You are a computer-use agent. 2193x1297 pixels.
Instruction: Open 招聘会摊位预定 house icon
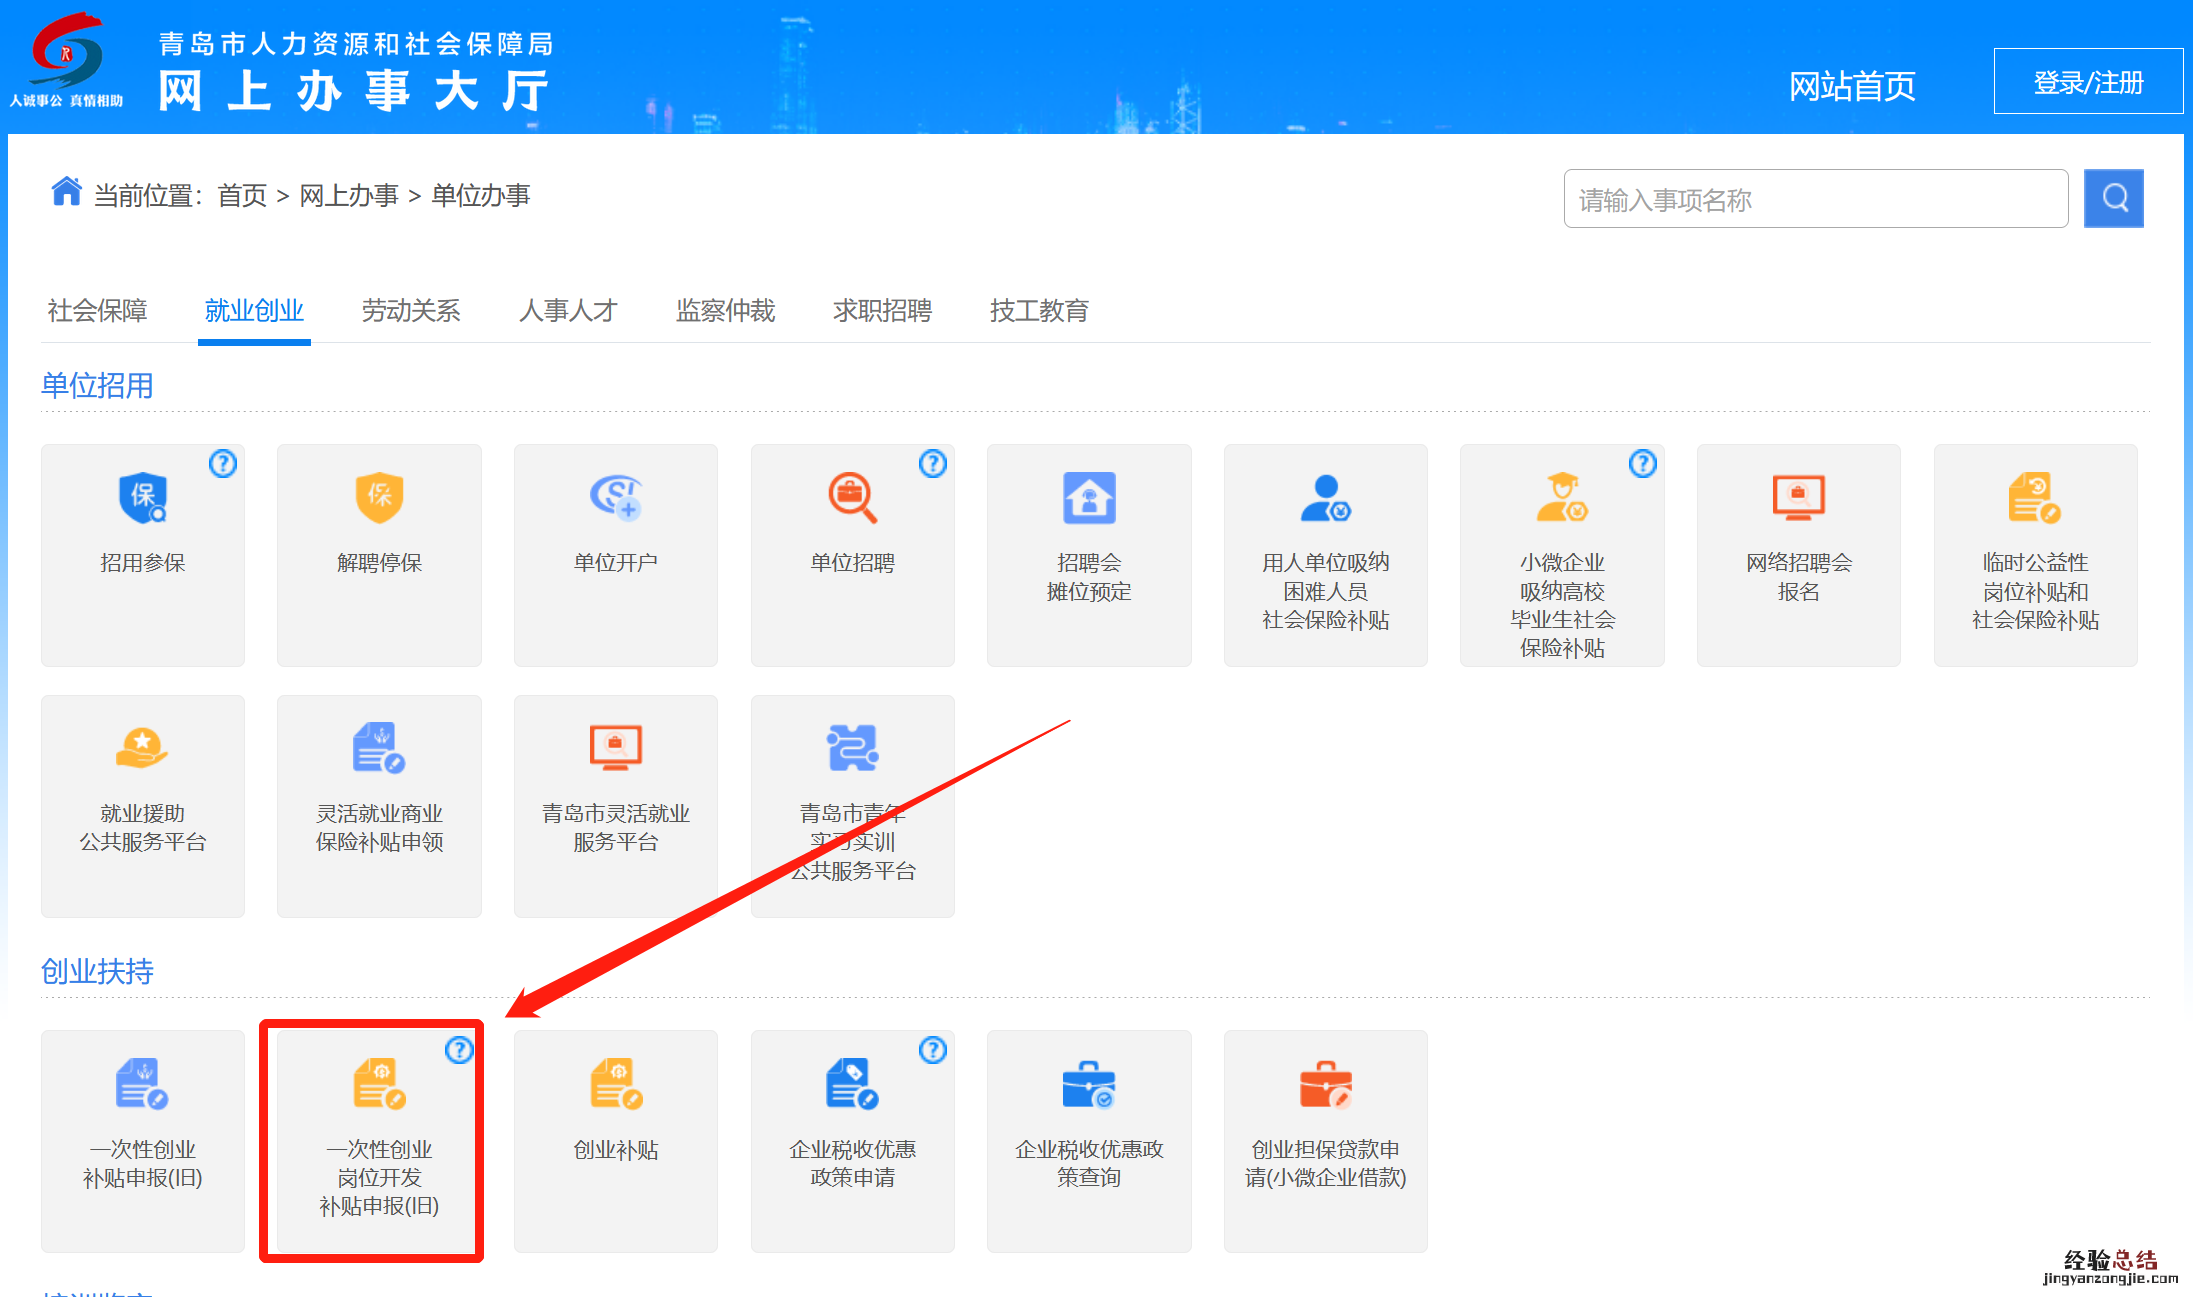point(1089,497)
